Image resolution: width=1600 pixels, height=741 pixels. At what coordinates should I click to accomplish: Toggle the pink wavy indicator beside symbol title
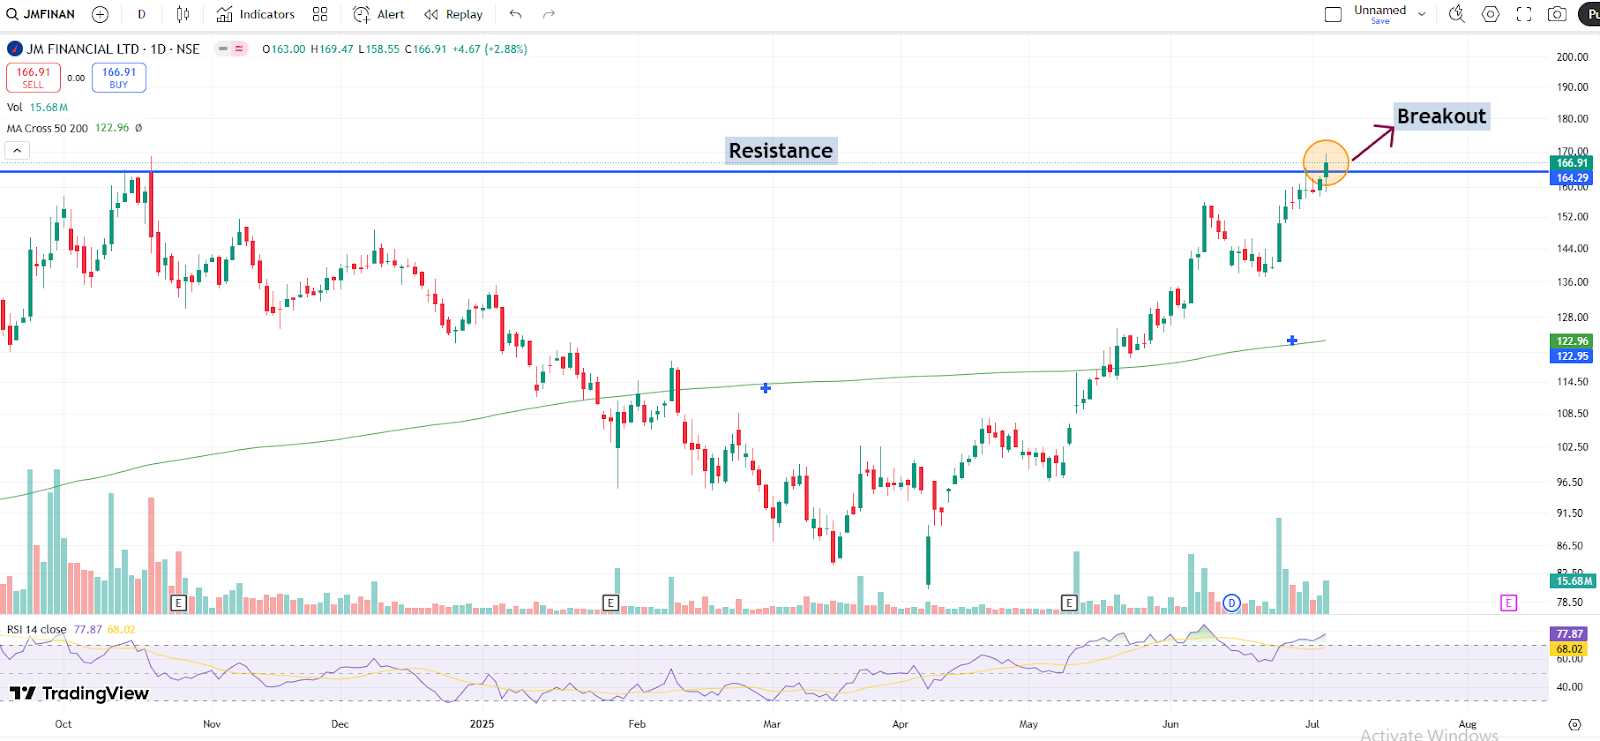click(x=239, y=48)
